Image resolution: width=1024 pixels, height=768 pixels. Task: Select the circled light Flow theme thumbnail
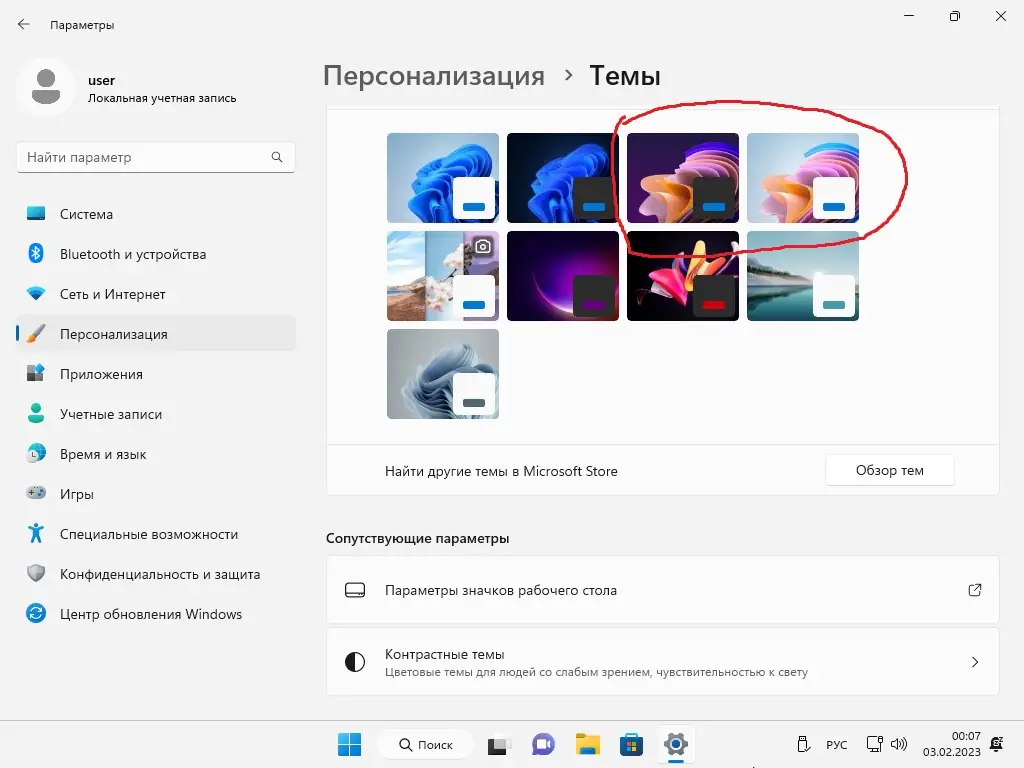tap(803, 177)
